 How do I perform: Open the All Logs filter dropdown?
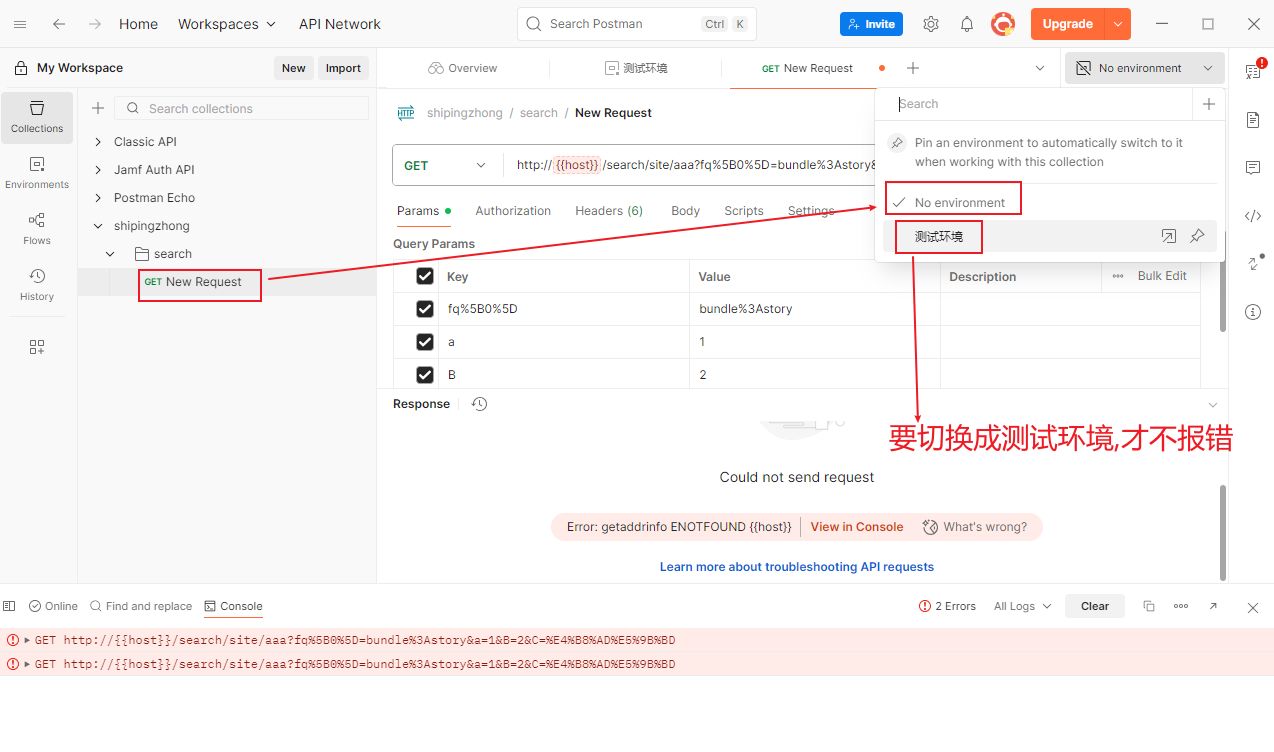pos(1022,606)
